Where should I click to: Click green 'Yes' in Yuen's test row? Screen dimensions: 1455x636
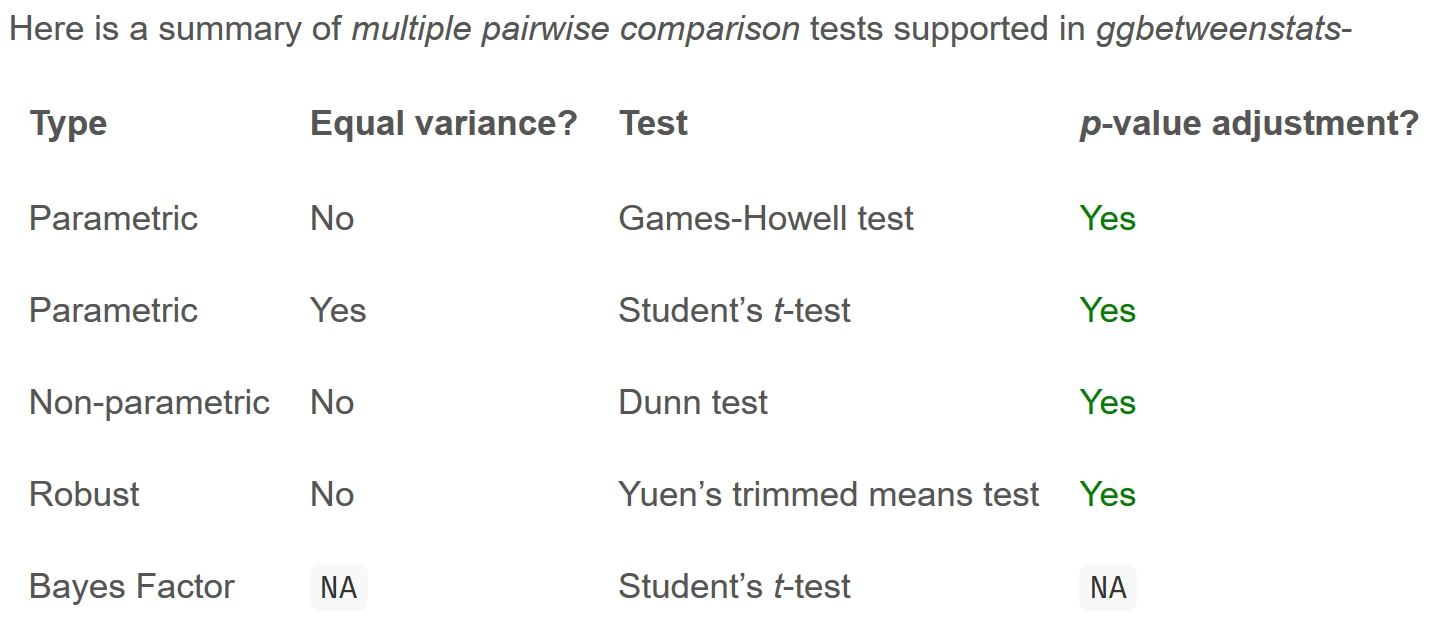[x=1107, y=494]
